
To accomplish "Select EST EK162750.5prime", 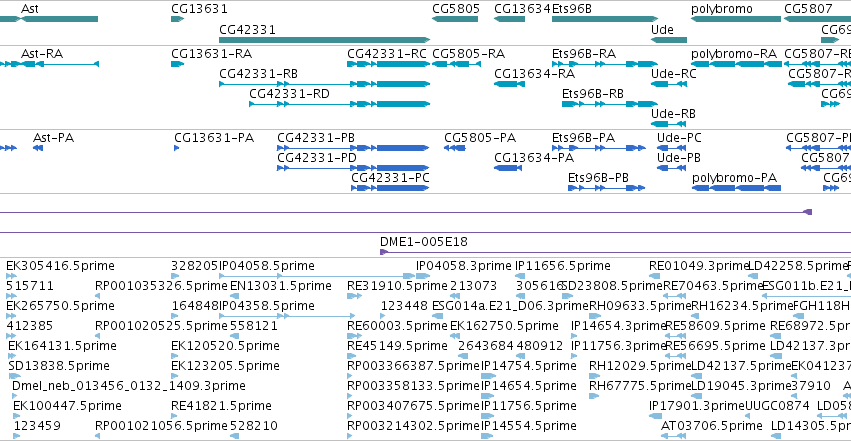I will pyautogui.click(x=504, y=326).
